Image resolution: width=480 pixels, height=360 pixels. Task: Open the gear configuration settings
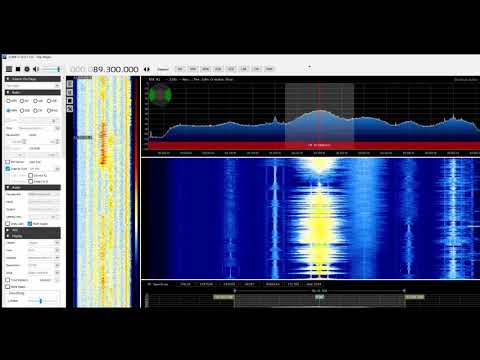[x=27, y=69]
